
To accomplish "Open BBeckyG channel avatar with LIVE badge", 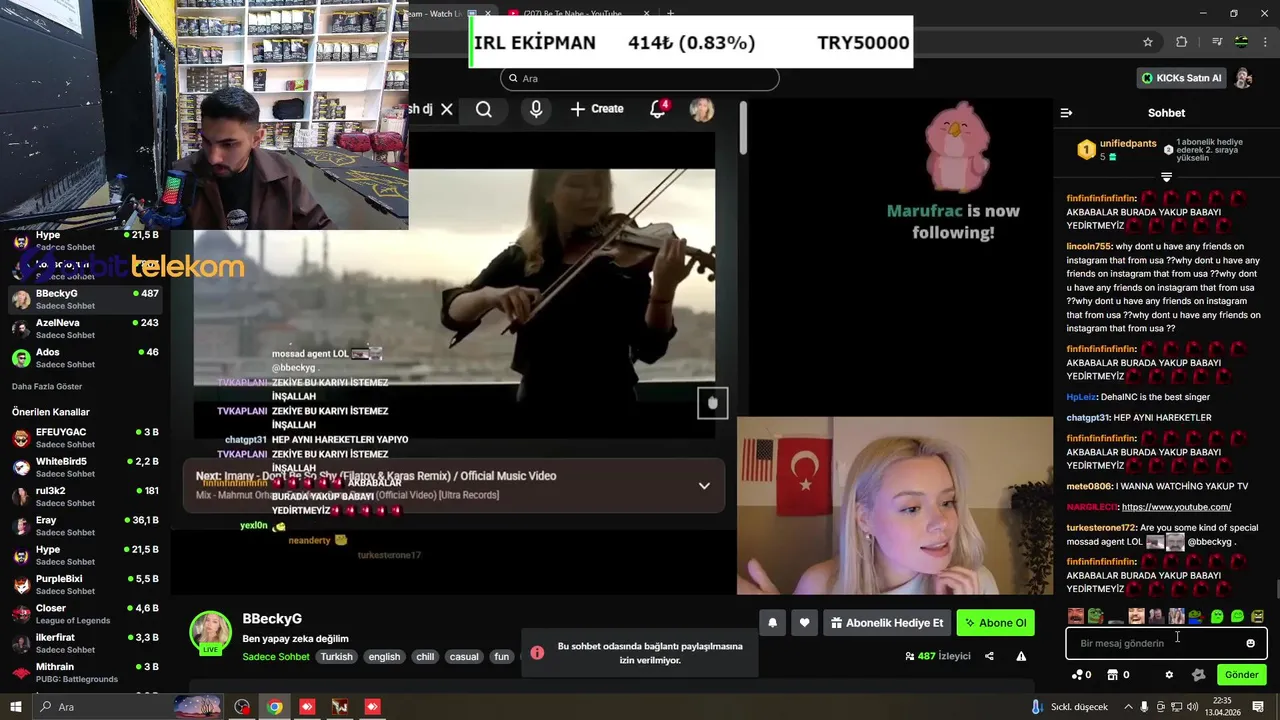I will pyautogui.click(x=211, y=632).
